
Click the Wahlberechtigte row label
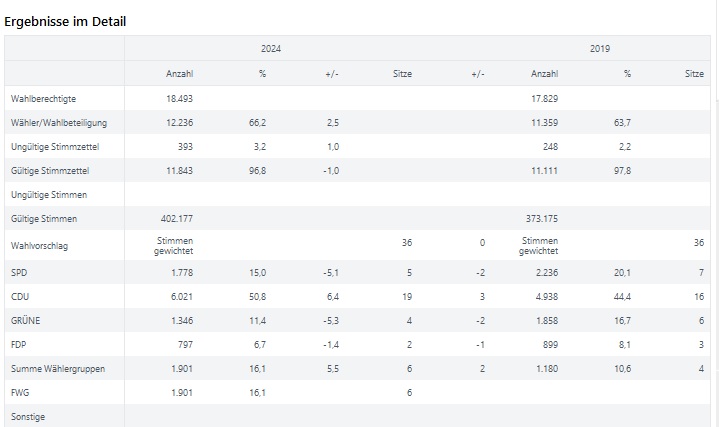tap(44, 99)
